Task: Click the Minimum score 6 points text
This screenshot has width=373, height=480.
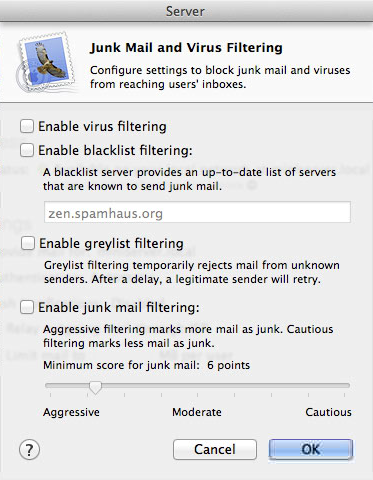Action: [x=147, y=365]
